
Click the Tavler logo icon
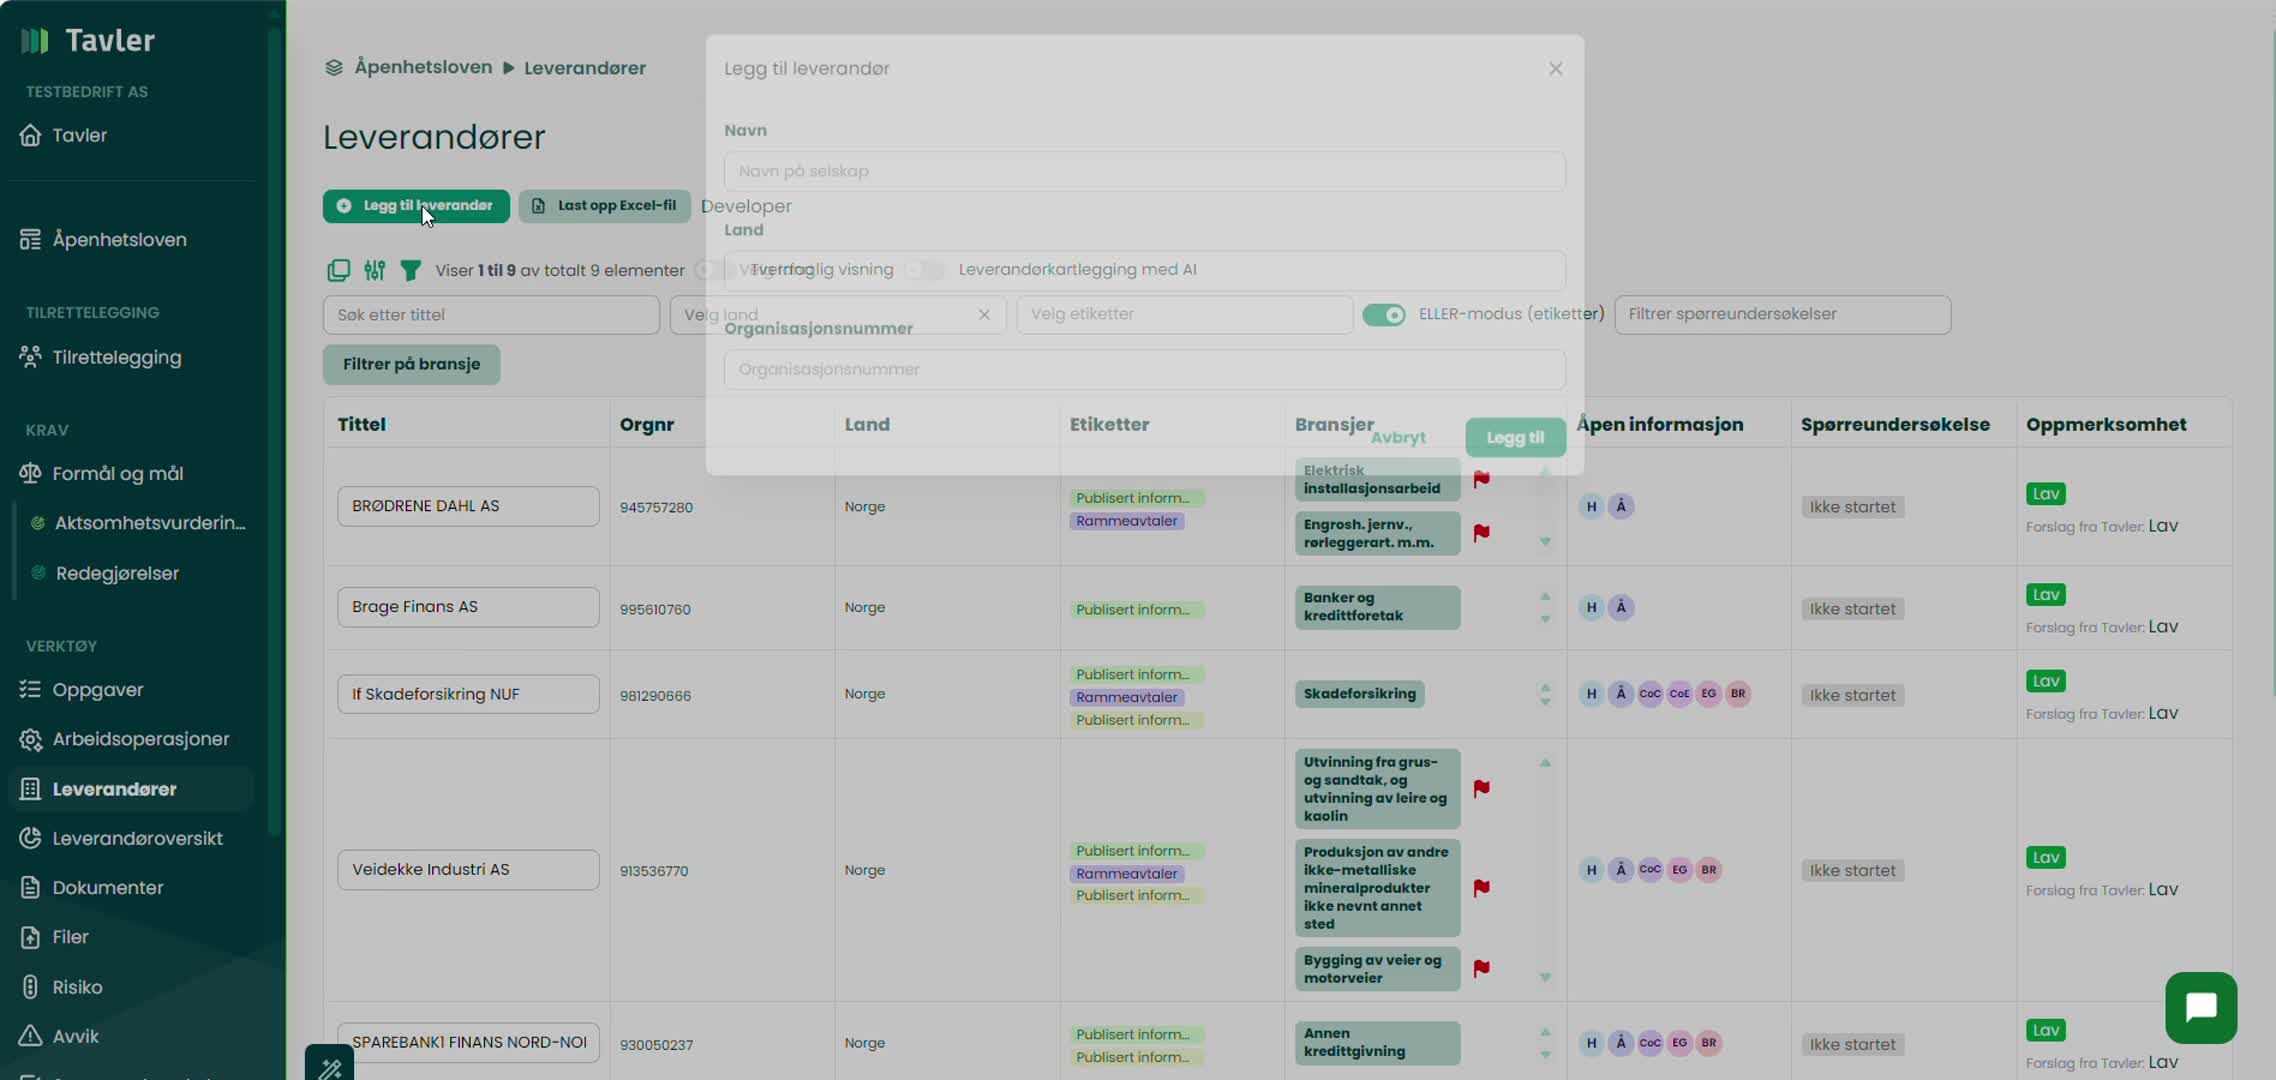35,41
